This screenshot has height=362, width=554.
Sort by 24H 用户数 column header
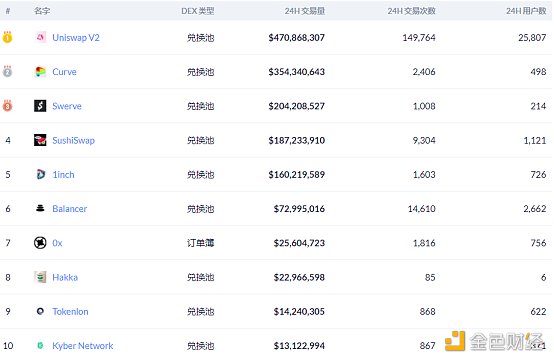coord(526,11)
